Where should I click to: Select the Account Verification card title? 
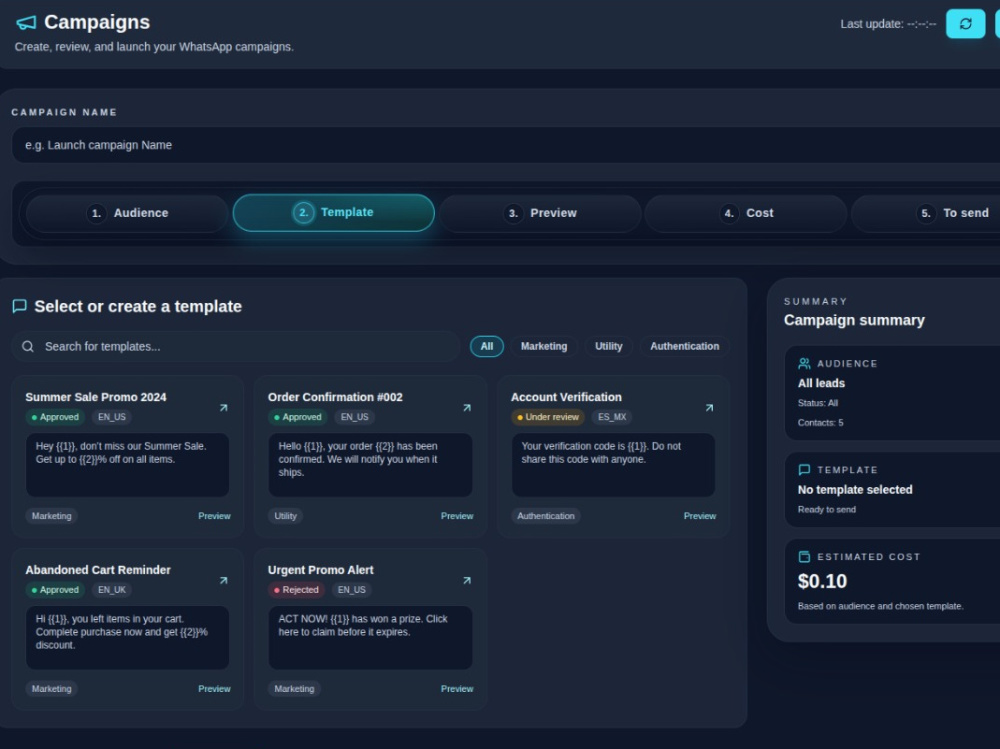(x=566, y=397)
